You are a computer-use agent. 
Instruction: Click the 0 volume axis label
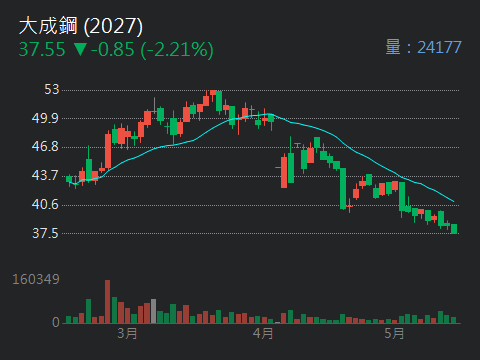click(x=56, y=322)
